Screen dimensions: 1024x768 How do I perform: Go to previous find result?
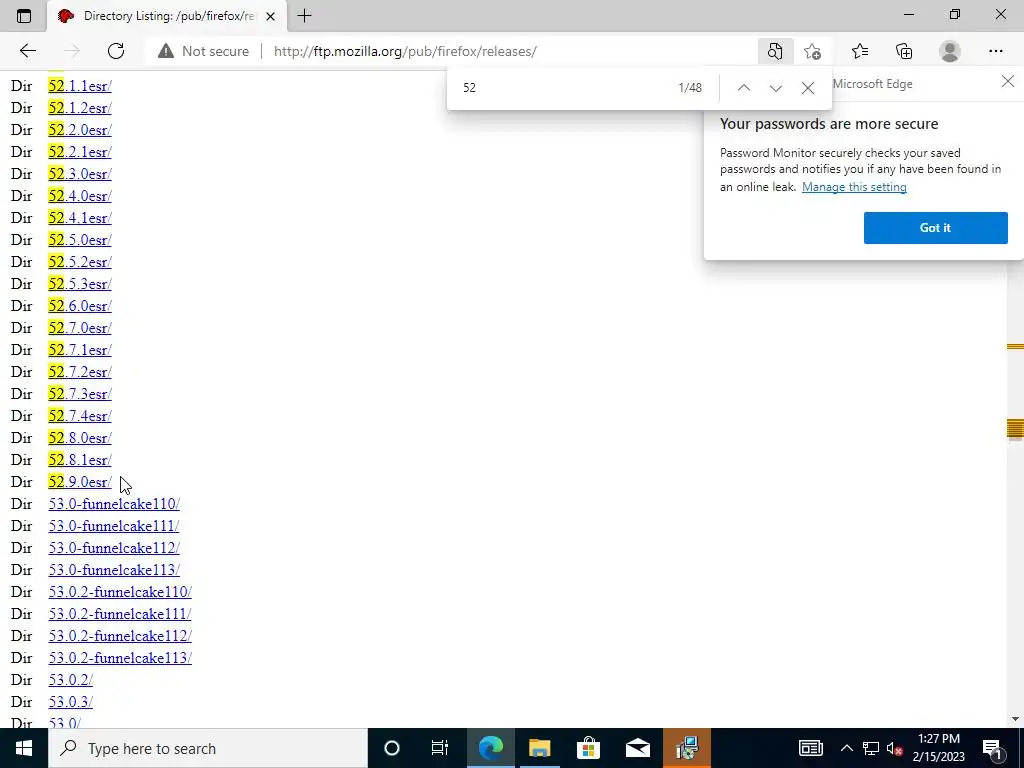pyautogui.click(x=743, y=88)
